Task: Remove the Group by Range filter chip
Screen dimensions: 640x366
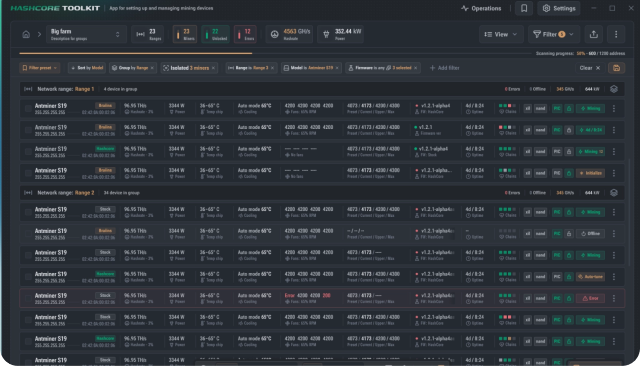Action: [152, 68]
